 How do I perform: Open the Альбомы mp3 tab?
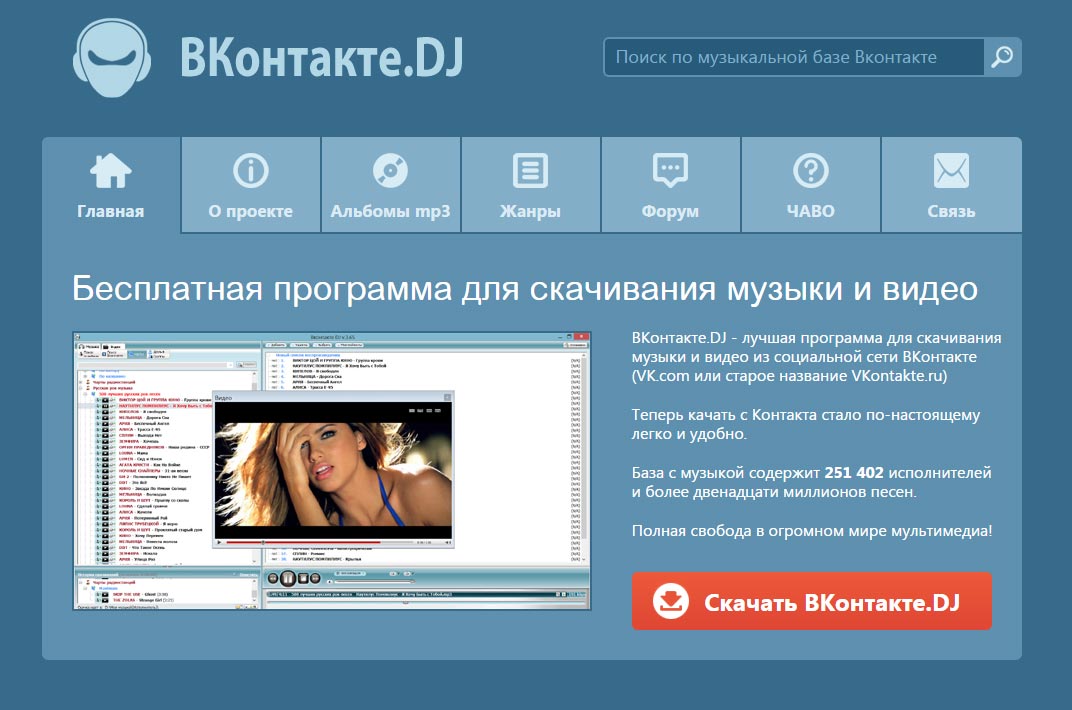(390, 185)
